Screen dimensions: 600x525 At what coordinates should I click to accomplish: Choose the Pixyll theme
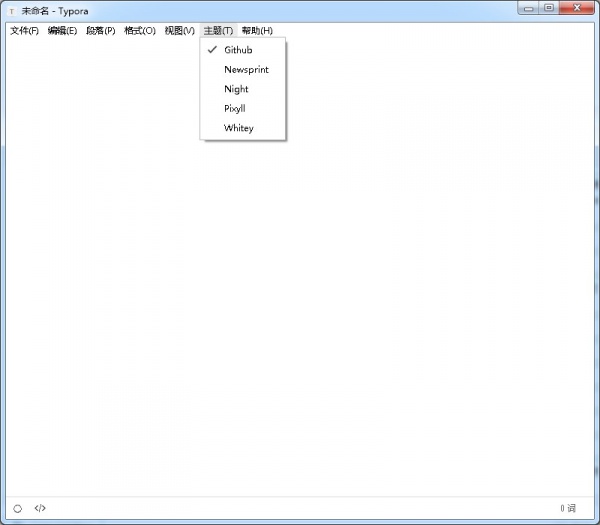235,108
